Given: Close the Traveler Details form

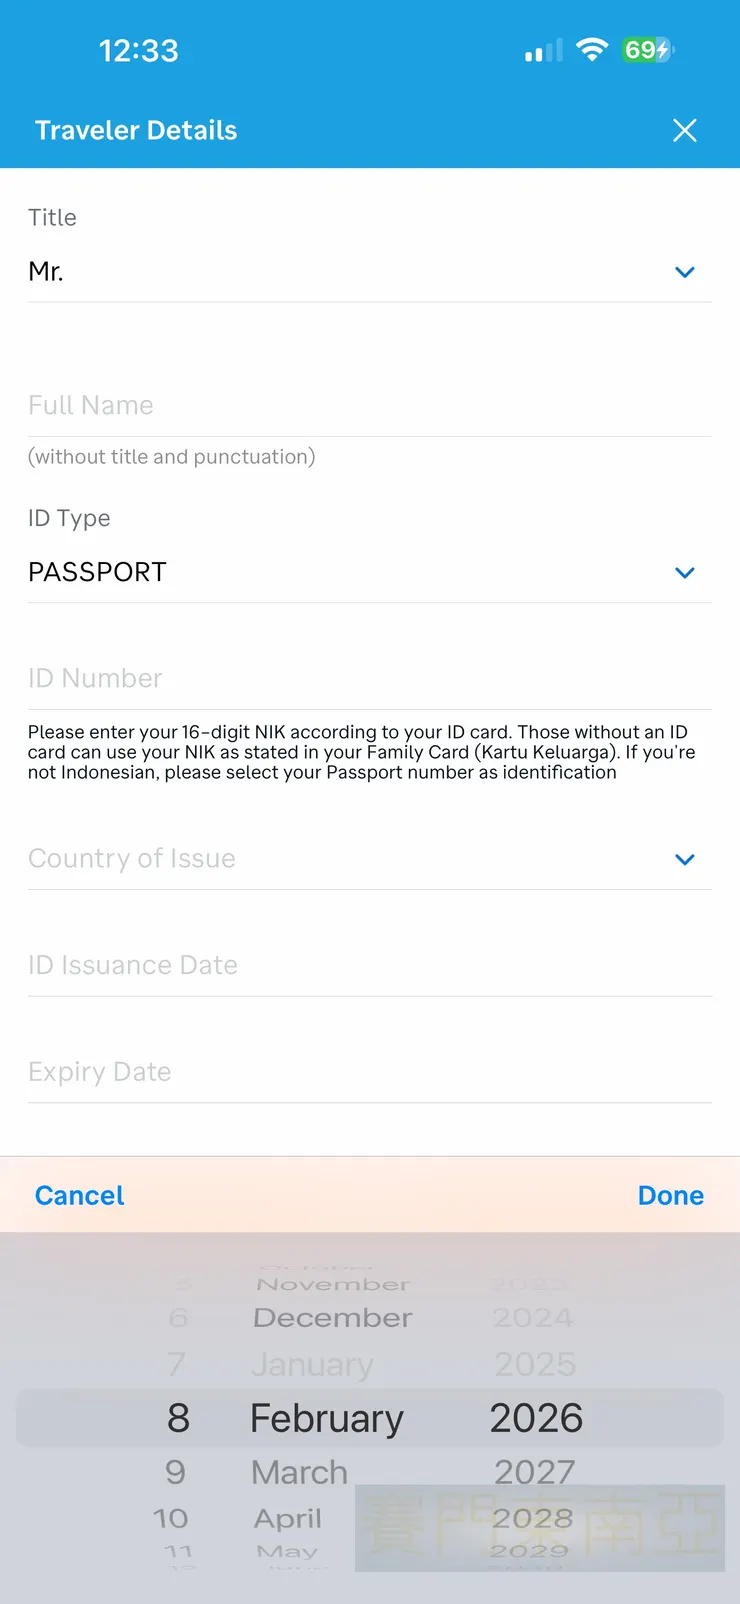Looking at the screenshot, I should click(685, 130).
